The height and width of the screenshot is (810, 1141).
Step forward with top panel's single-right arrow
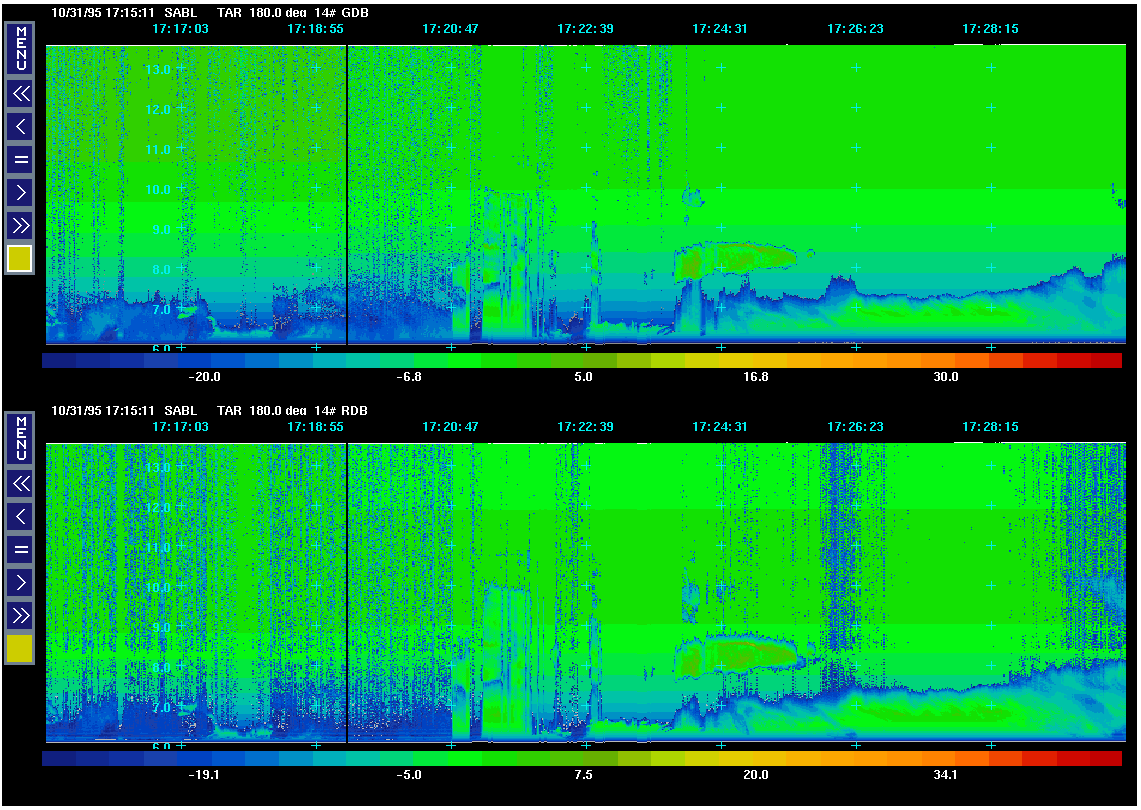point(20,191)
